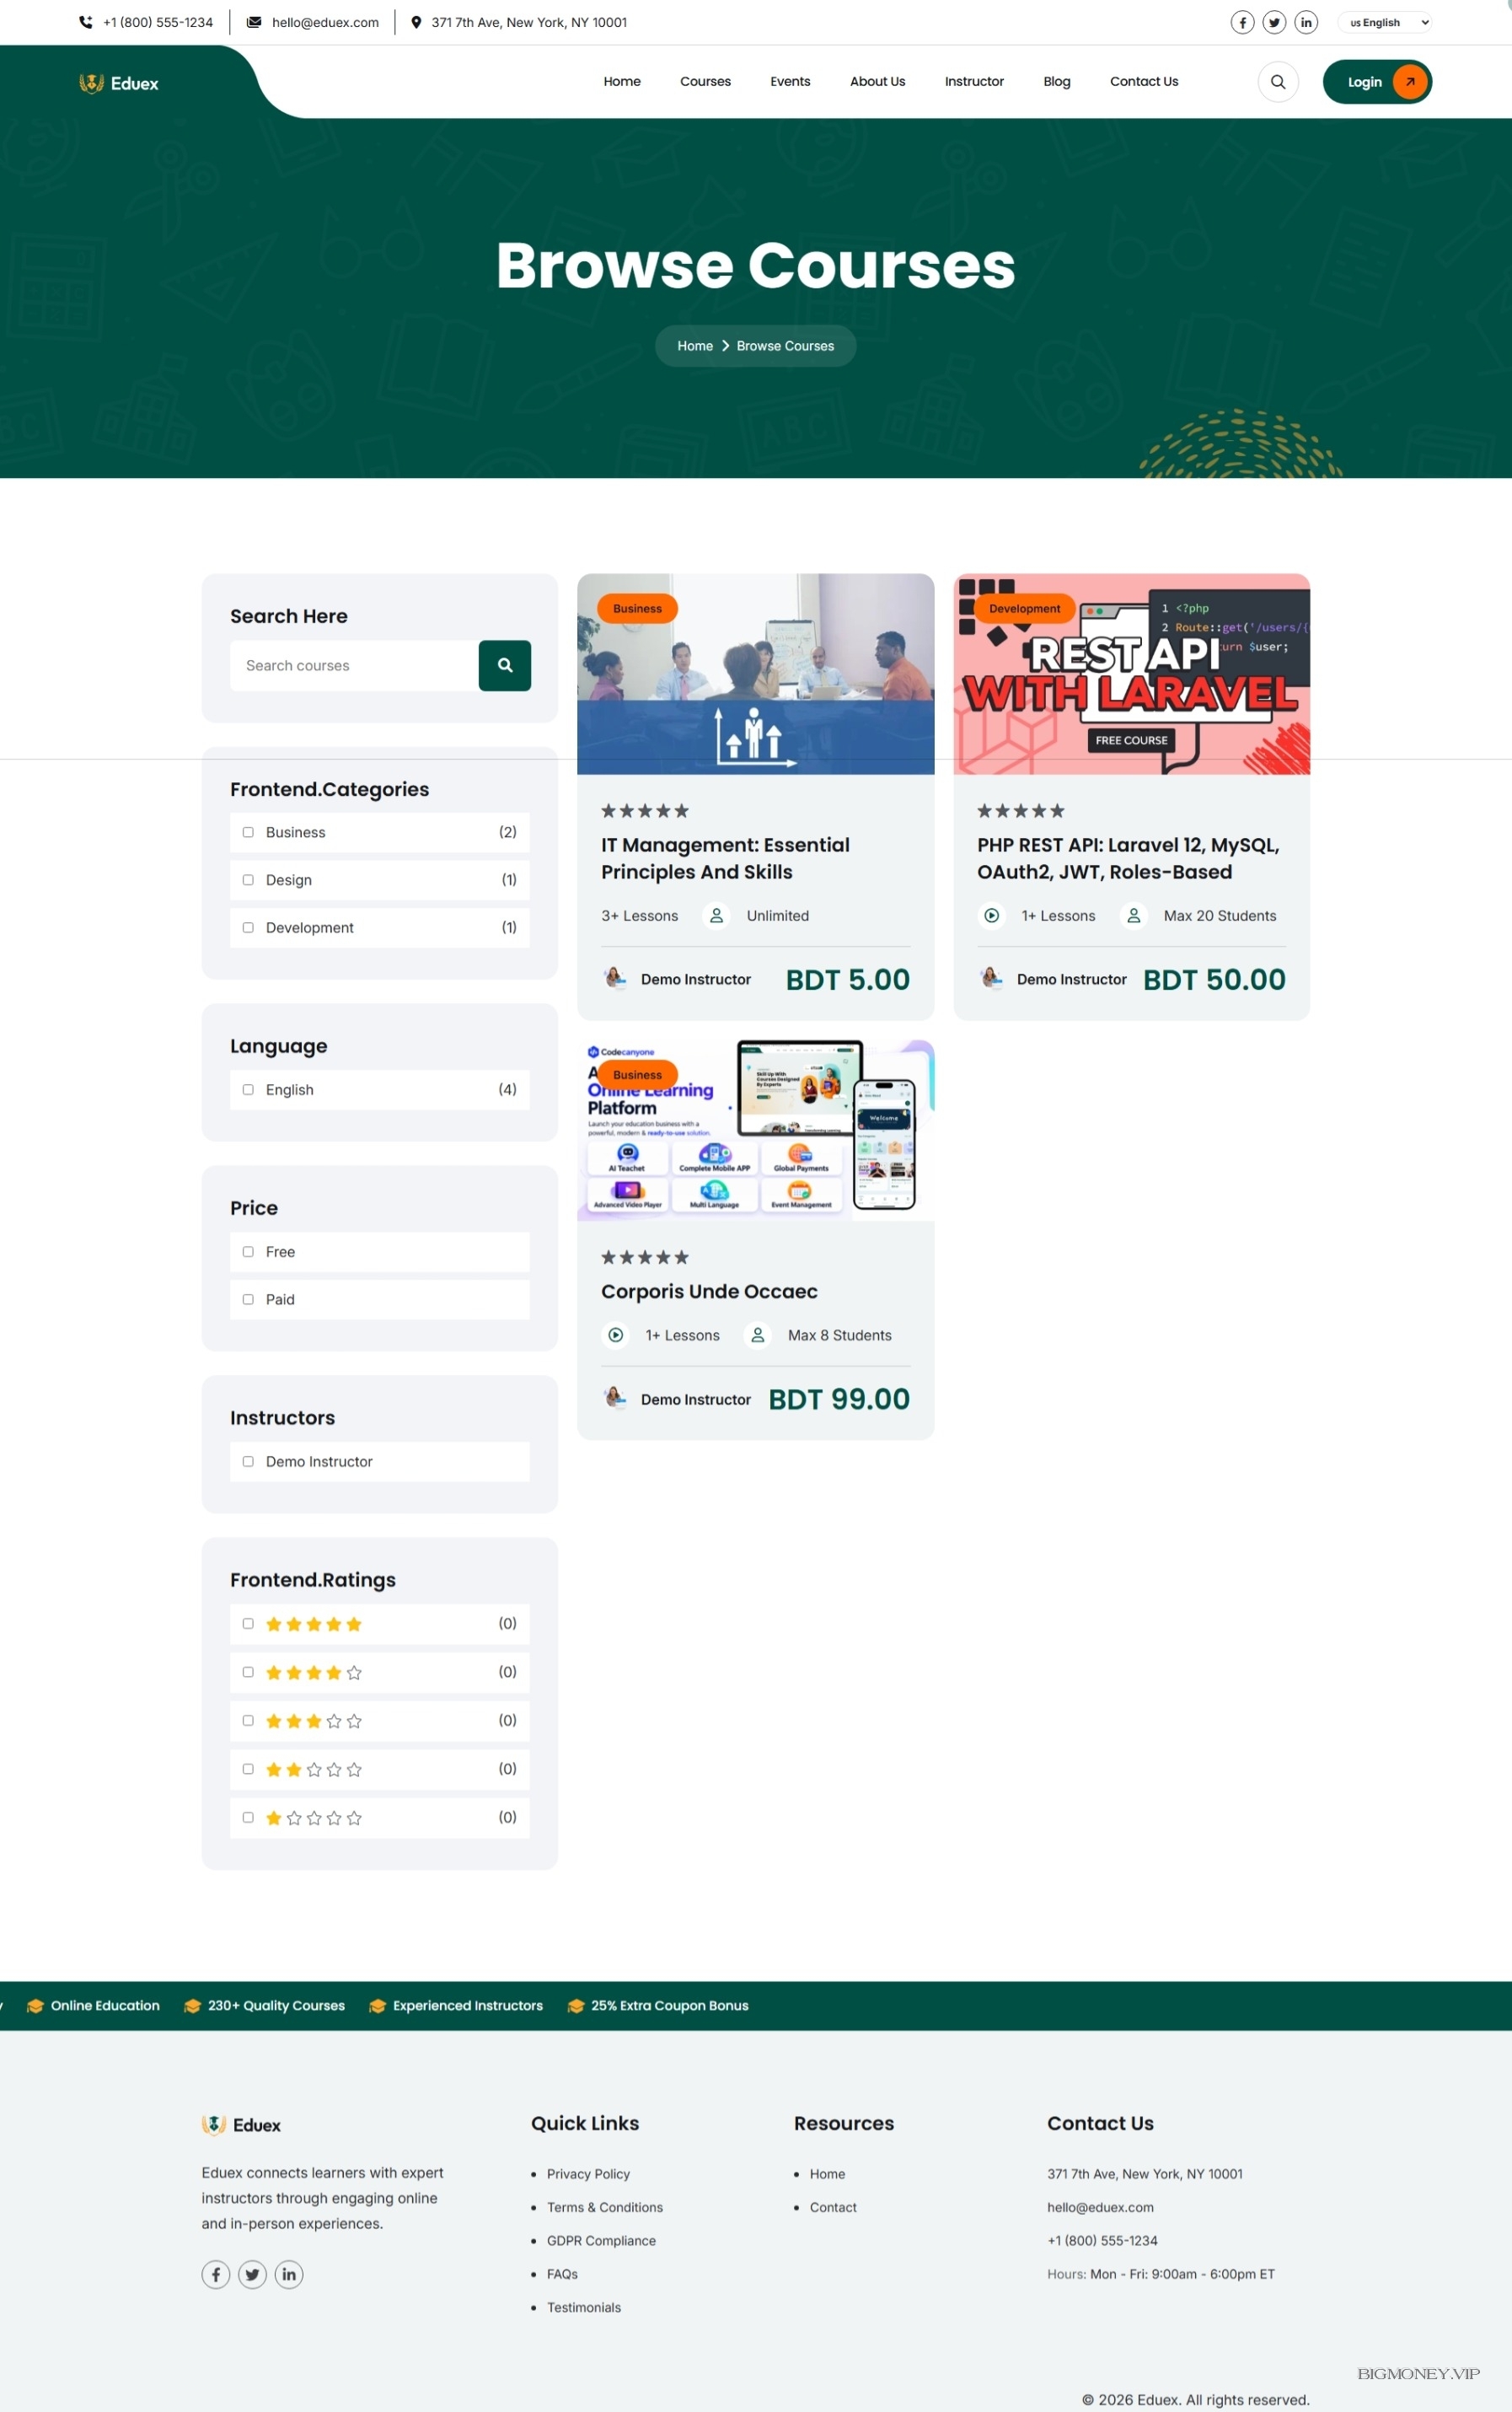Viewport: 1512px width, 2412px height.
Task: Toggle the Demo Instructor filter checkbox
Action: click(x=248, y=1461)
